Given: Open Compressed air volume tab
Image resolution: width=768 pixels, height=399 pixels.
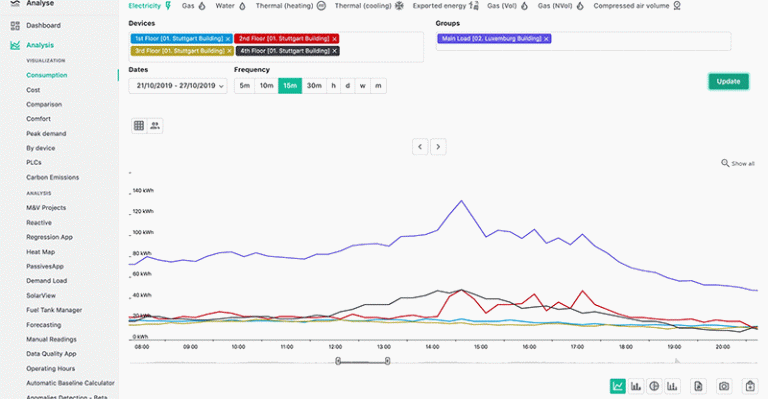Looking at the screenshot, I should (x=637, y=6).
